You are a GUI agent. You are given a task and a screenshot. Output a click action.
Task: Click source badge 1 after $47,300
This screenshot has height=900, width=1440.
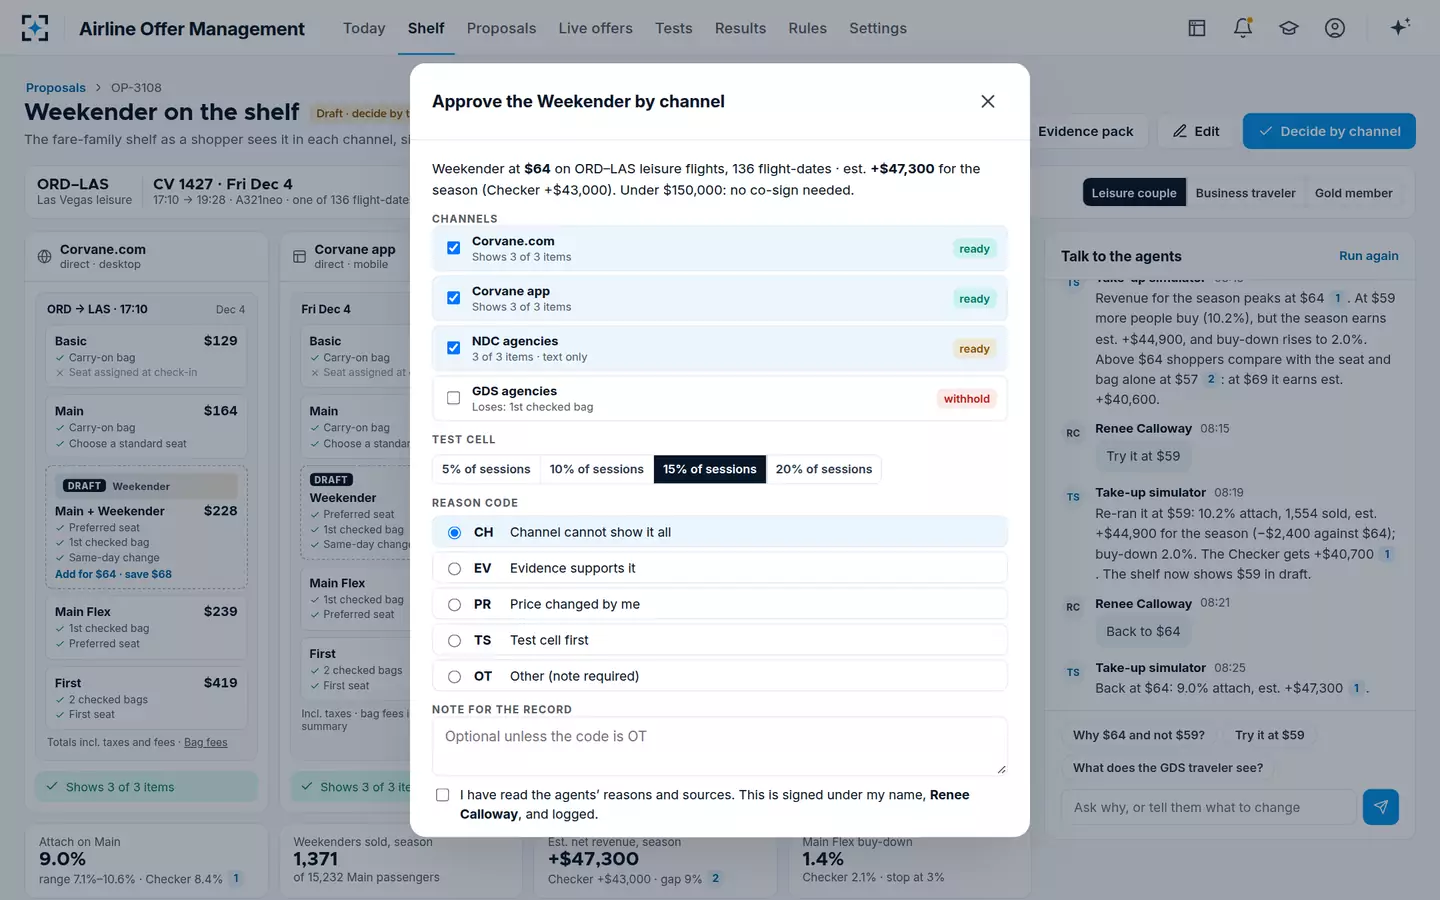point(1356,688)
